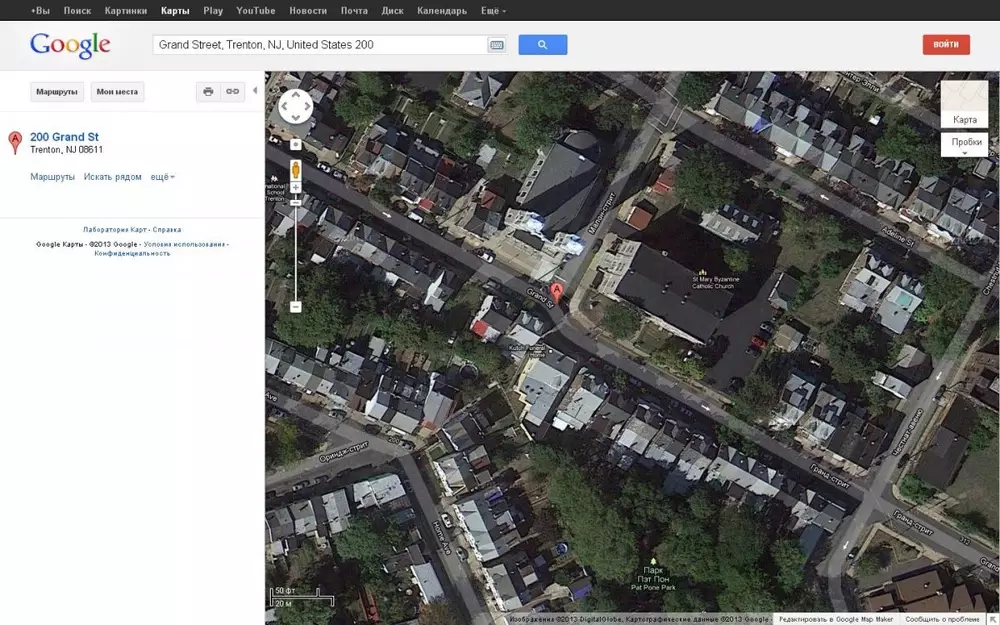1000x625 pixels.
Task: Click the print icon button
Action: tap(208, 92)
